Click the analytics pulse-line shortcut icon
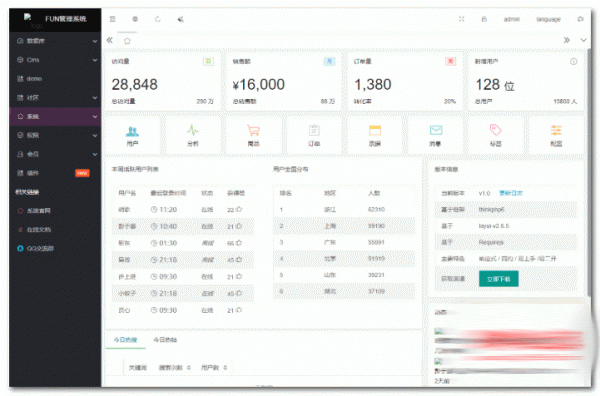 pos(193,130)
